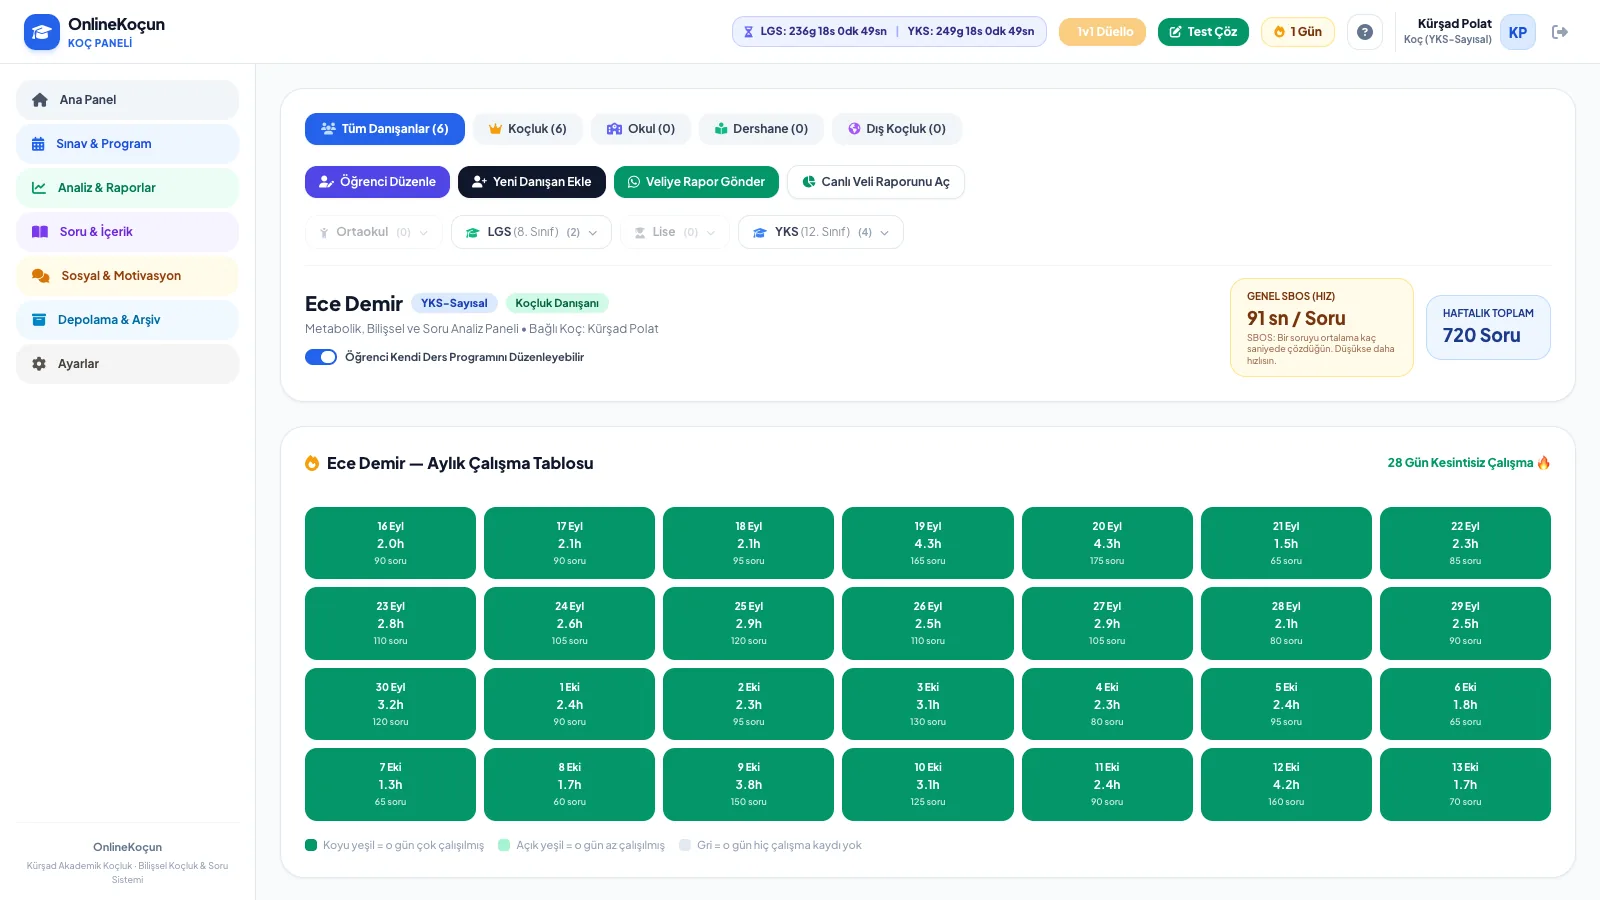Click the flame icon next to Aylık Çalışma Tablosu
Viewport: 1600px width, 900px height.
point(312,463)
